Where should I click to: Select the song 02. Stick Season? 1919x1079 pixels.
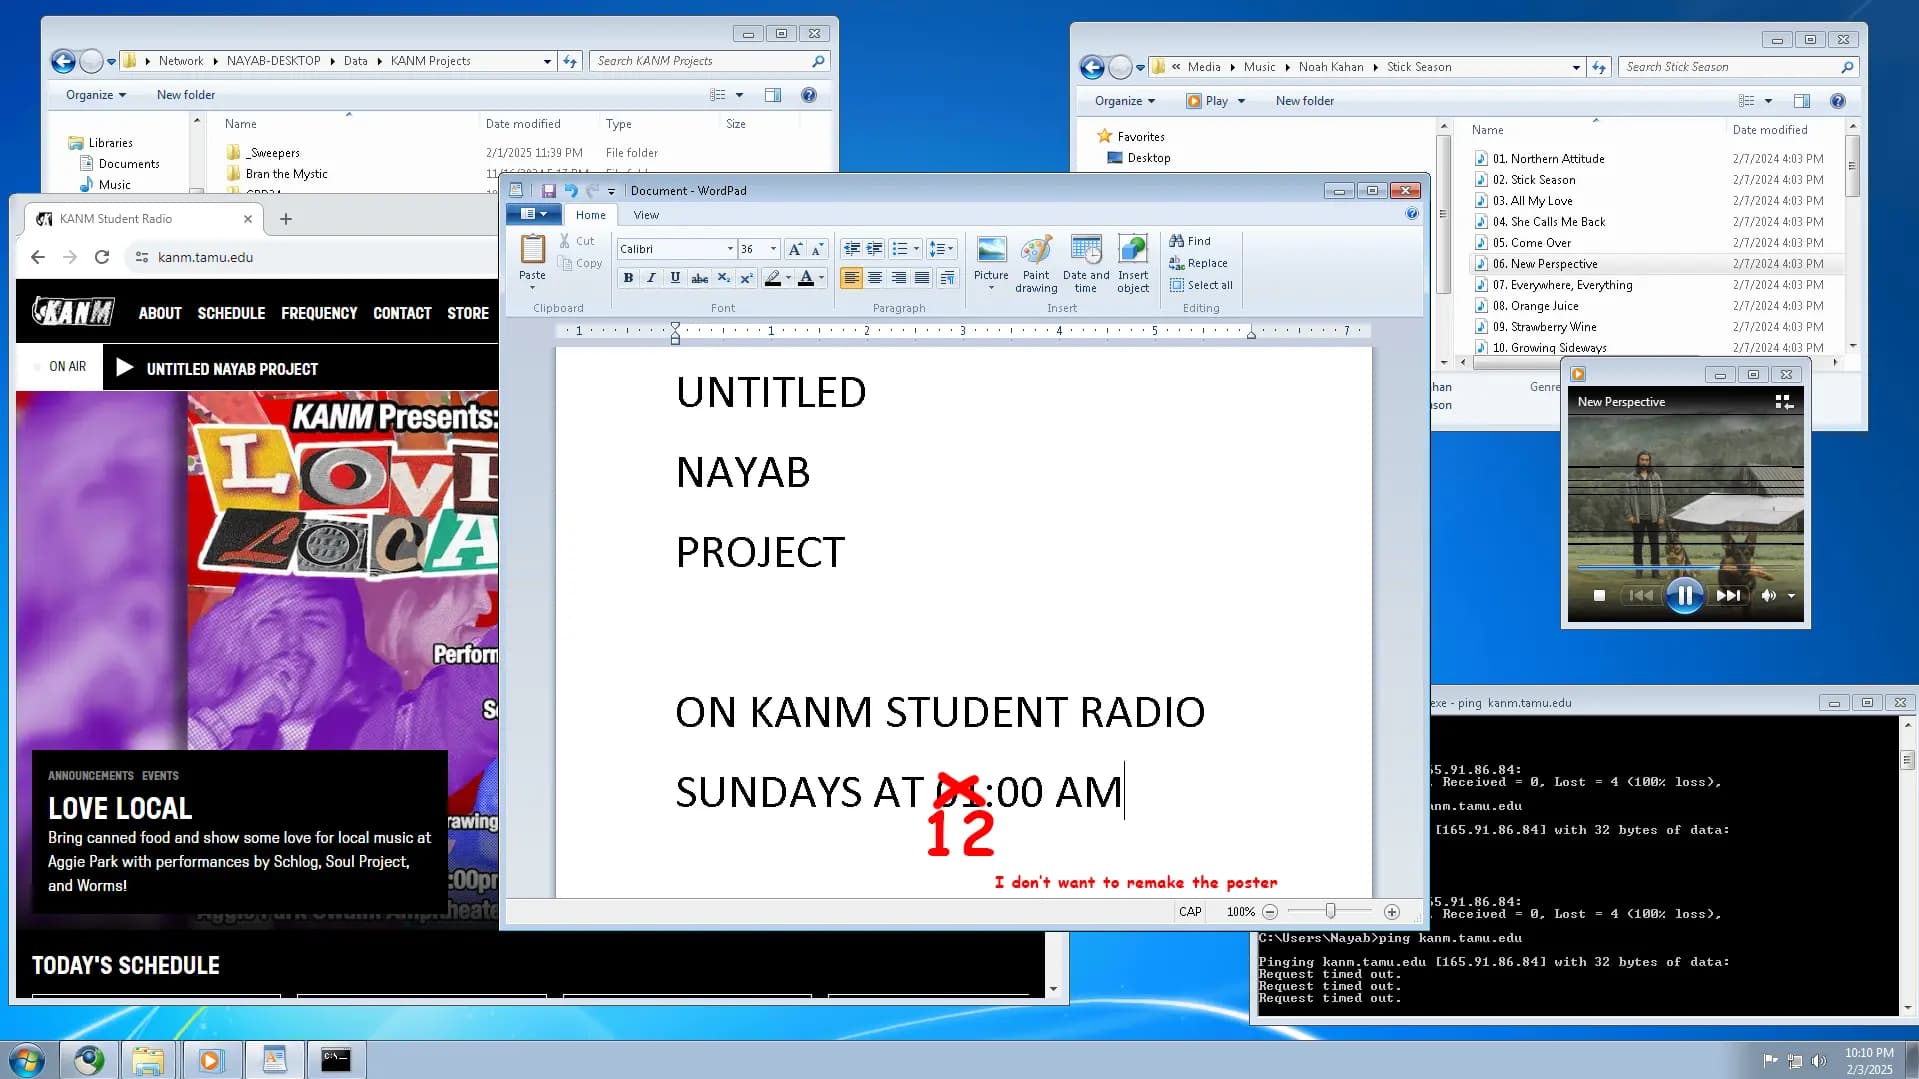click(x=1543, y=179)
